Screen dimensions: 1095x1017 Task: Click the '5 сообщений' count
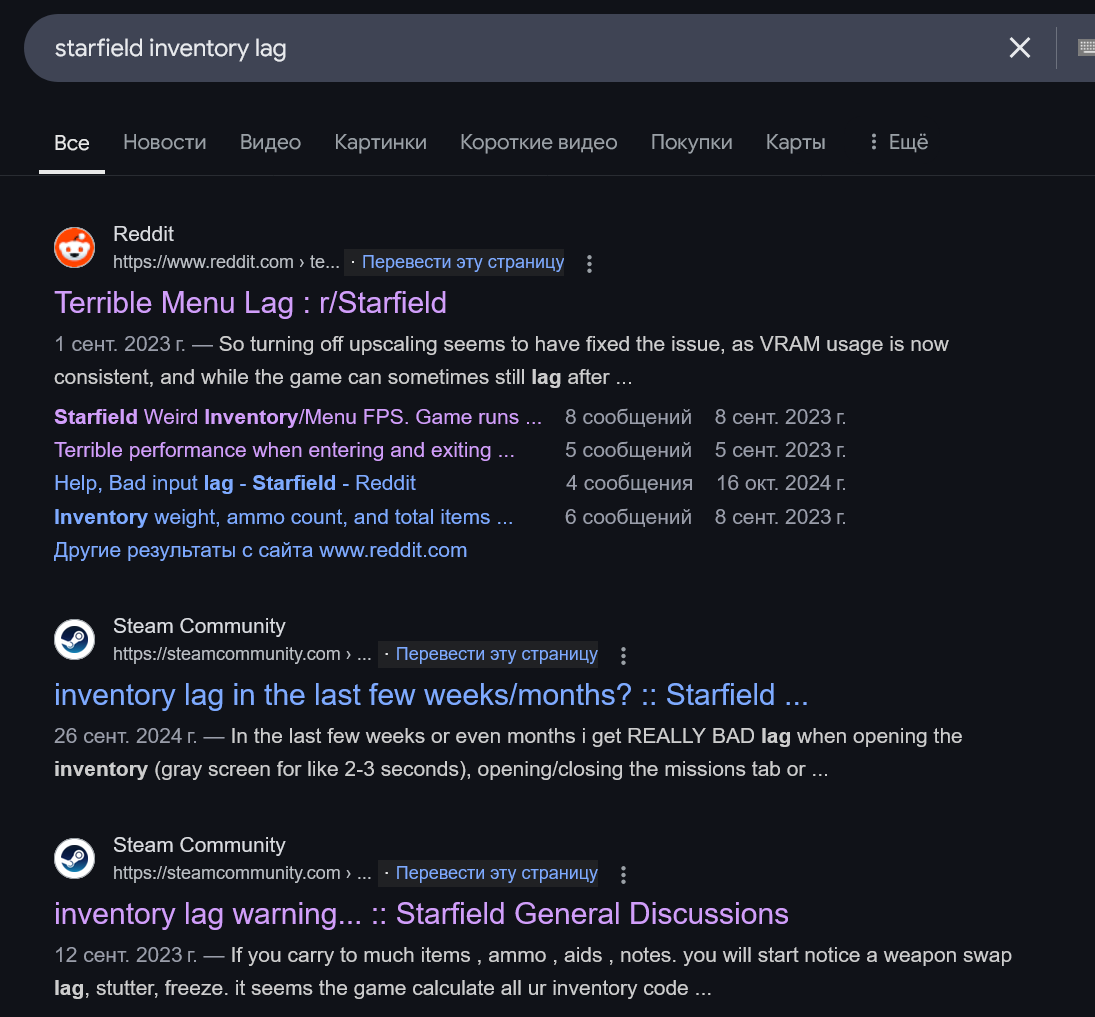coord(628,450)
